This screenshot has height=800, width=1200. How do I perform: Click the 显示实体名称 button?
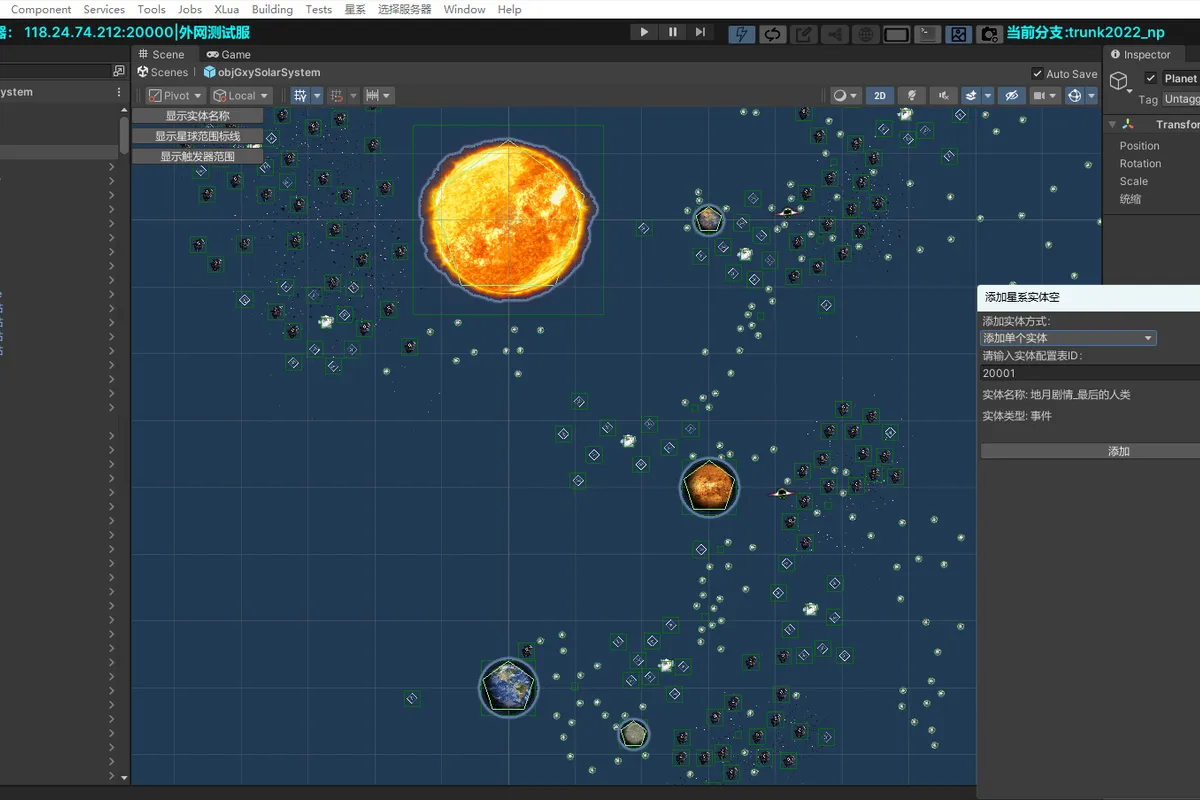click(x=198, y=116)
